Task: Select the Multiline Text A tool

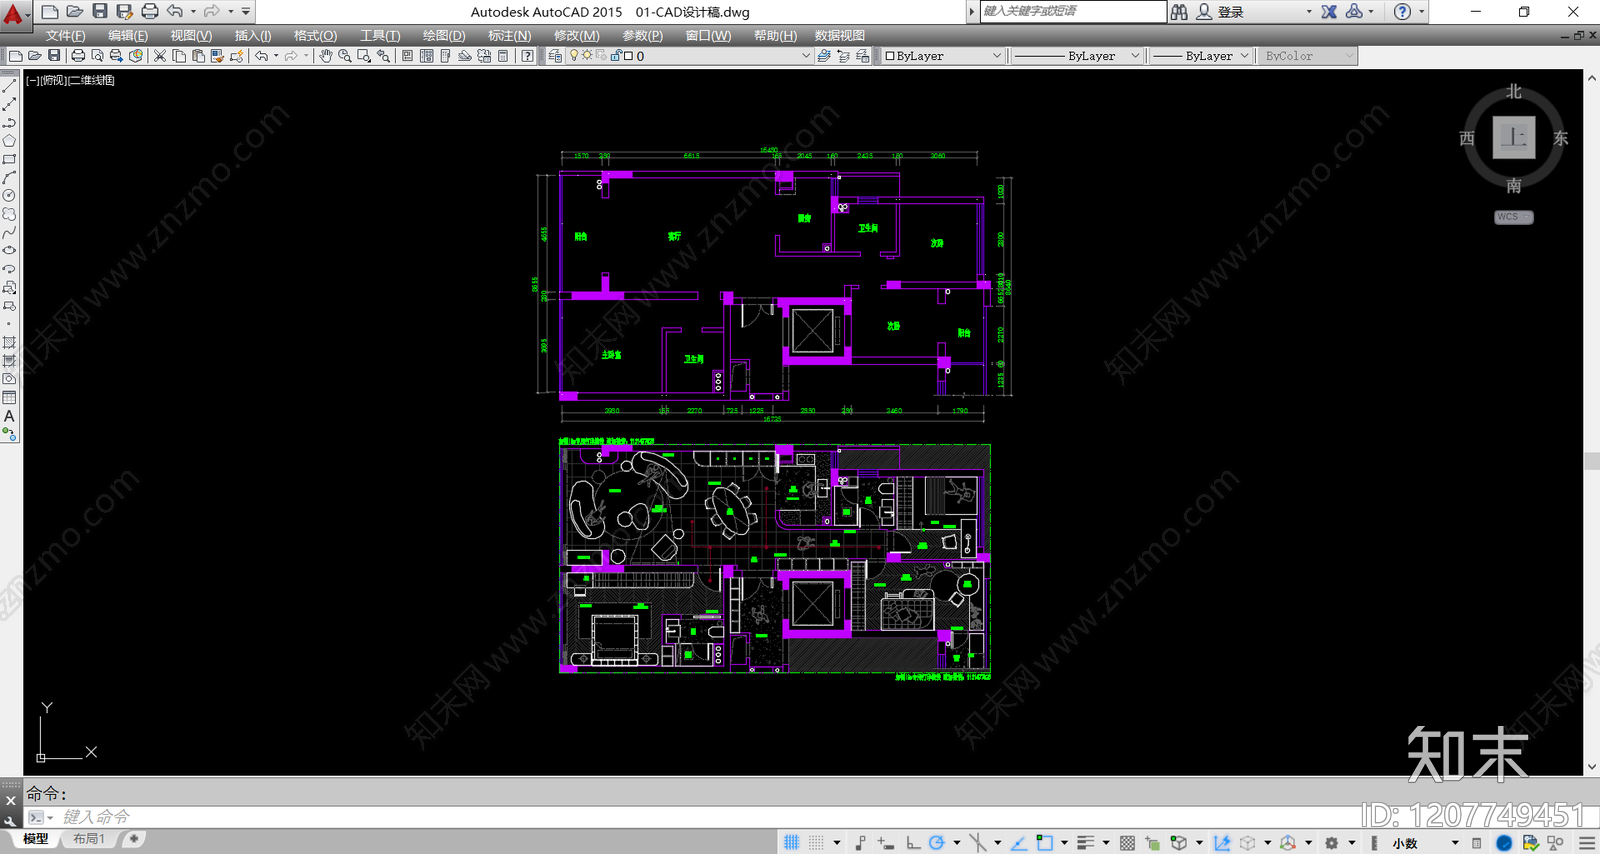Action: click(x=9, y=416)
